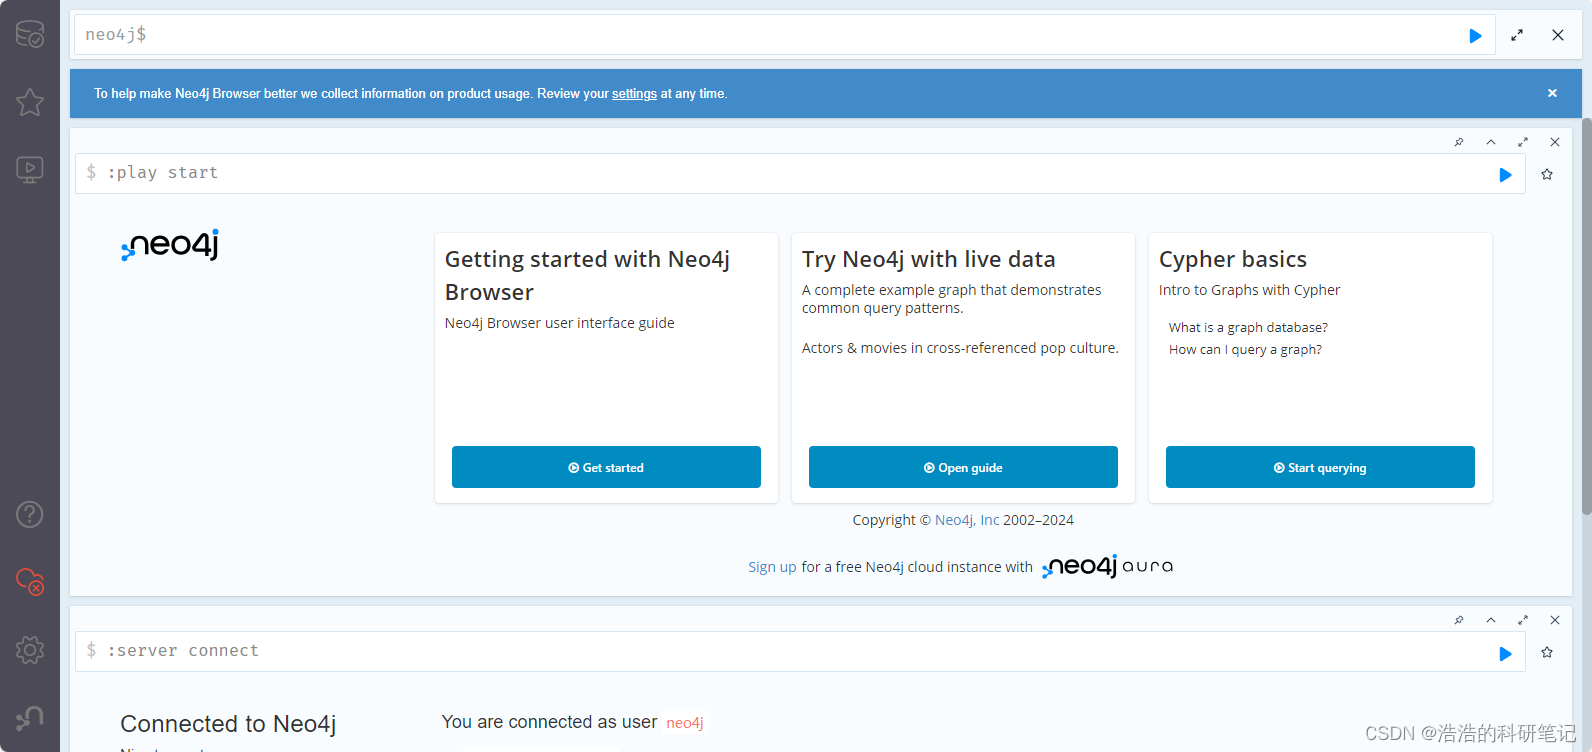This screenshot has width=1592, height=752.
Task: Click the Start querying button
Action: coord(1320,467)
